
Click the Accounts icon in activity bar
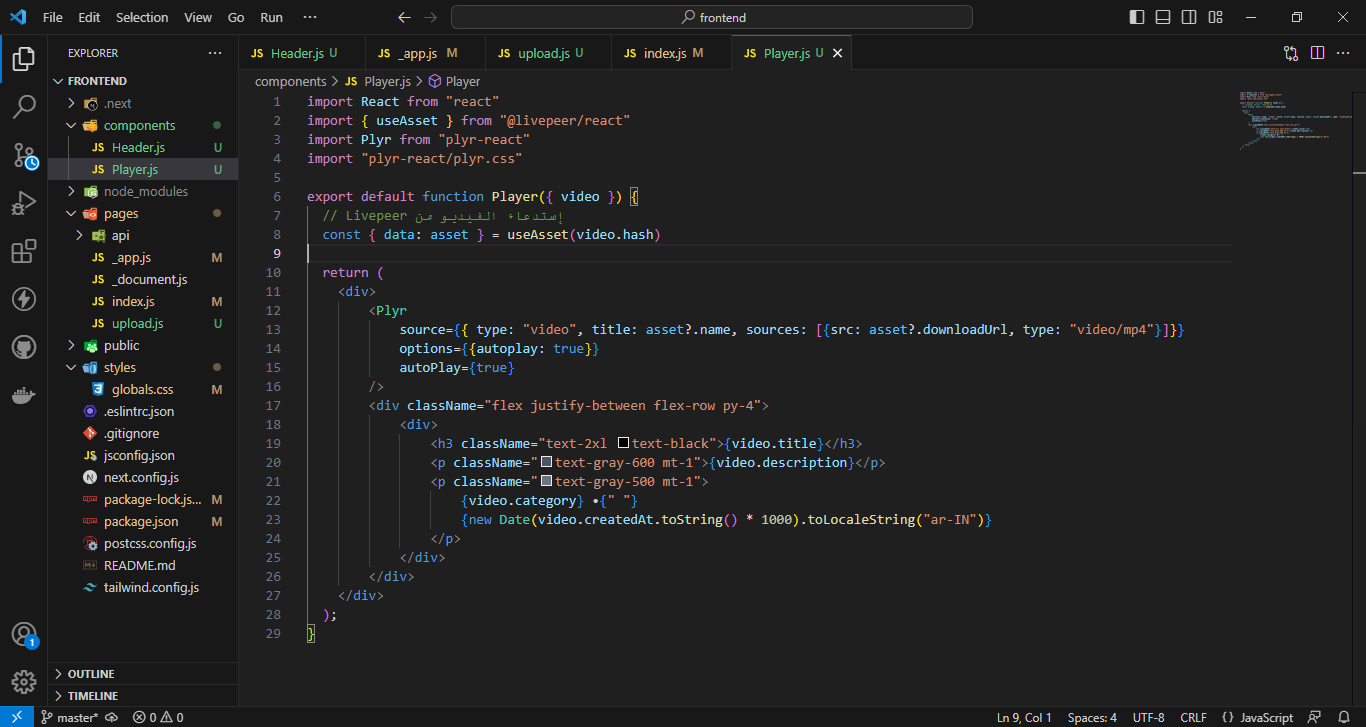pyautogui.click(x=24, y=634)
